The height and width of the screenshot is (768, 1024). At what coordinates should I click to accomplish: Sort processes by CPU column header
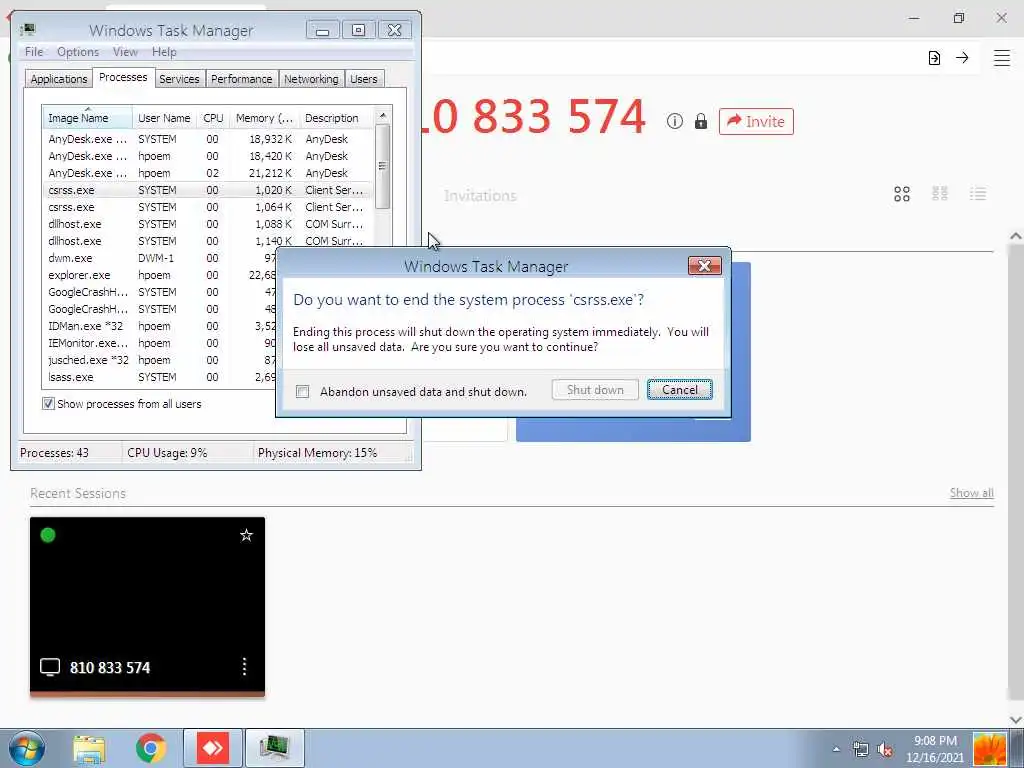click(213, 118)
